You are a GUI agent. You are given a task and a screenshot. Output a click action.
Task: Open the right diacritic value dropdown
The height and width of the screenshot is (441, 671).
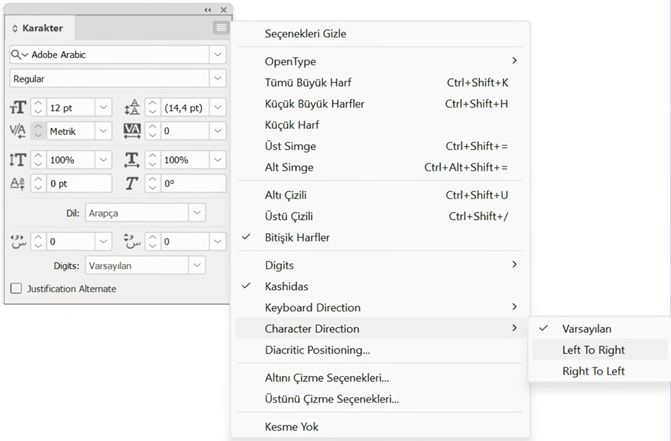pyautogui.click(x=217, y=242)
